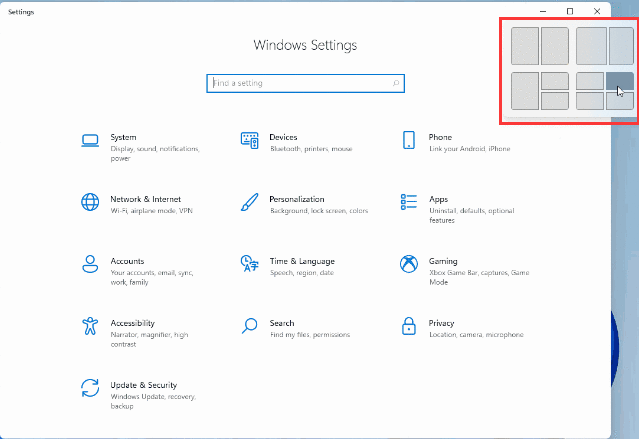Snap window to bottom-right zone of three-zone layout
The width and height of the screenshot is (639, 439).
[555, 101]
